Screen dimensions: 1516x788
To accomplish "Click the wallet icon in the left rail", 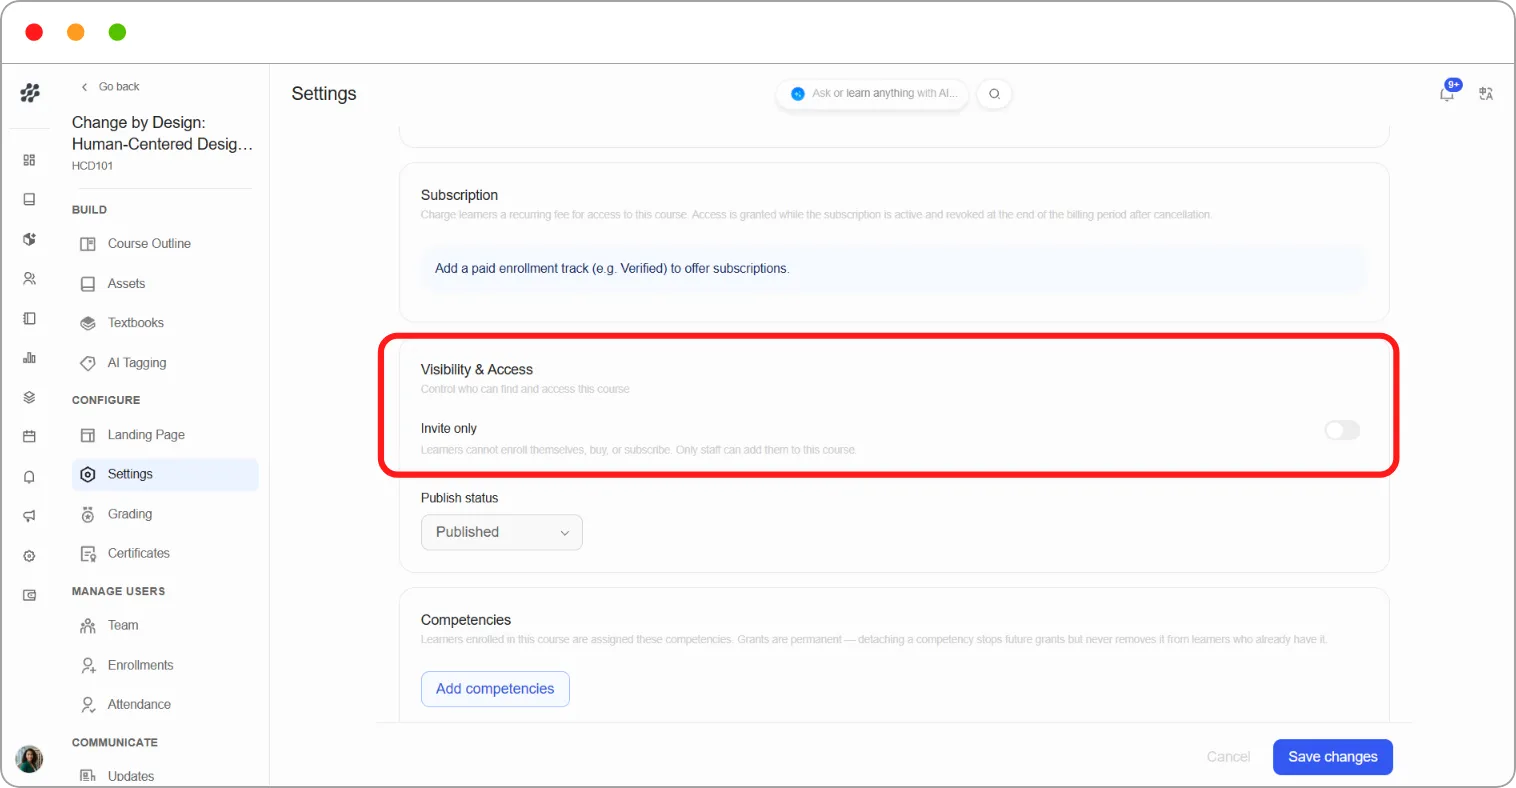I will point(29,595).
